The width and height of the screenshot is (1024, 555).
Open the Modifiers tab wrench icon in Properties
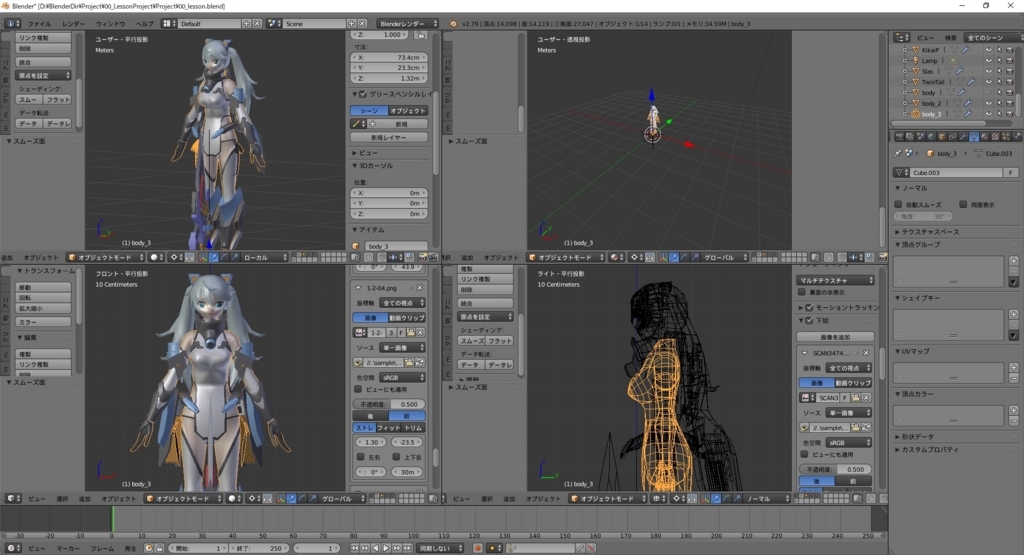coord(963,136)
